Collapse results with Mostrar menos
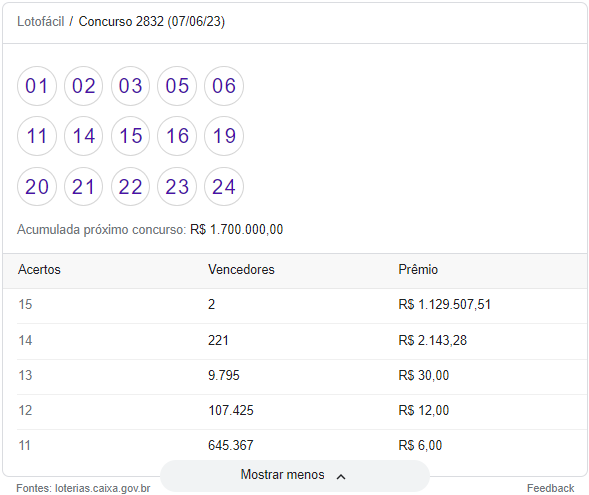The height and width of the screenshot is (495, 589). 294,475
